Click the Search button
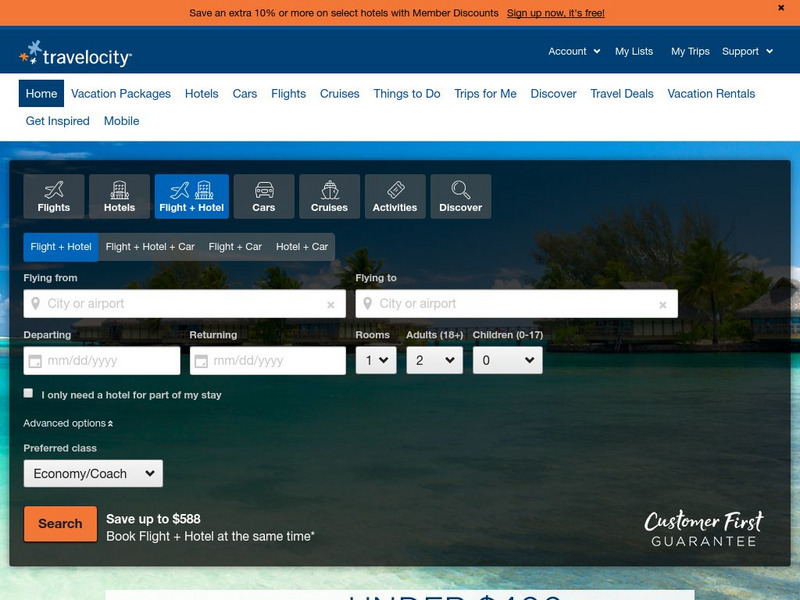Screen dimensions: 800x600 [59, 523]
